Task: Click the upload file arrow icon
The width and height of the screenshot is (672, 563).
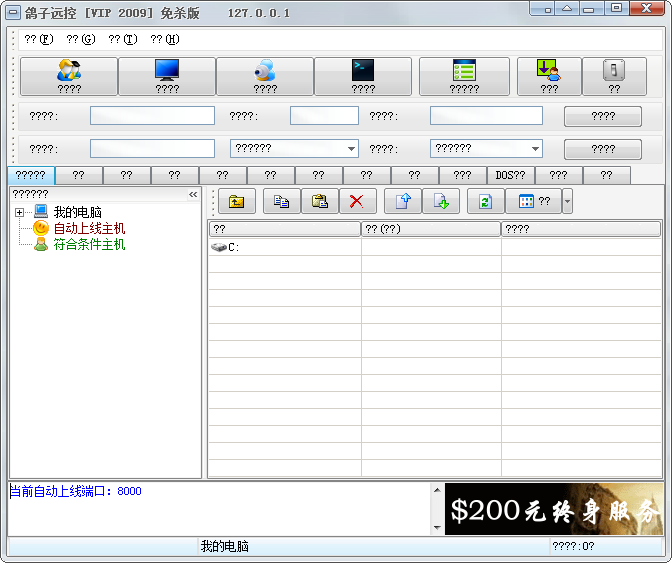Action: point(403,201)
